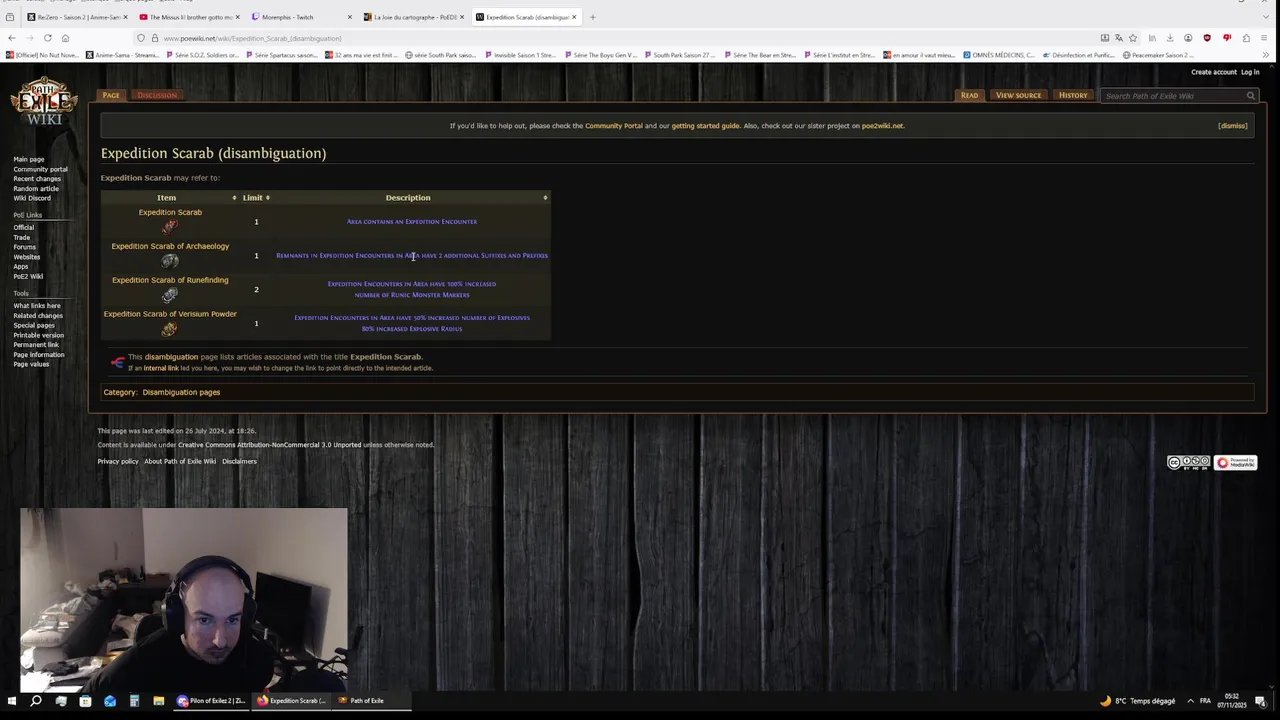Viewport: 1280px width, 720px height.
Task: Click Main page in the sidebar
Action: click(29, 160)
